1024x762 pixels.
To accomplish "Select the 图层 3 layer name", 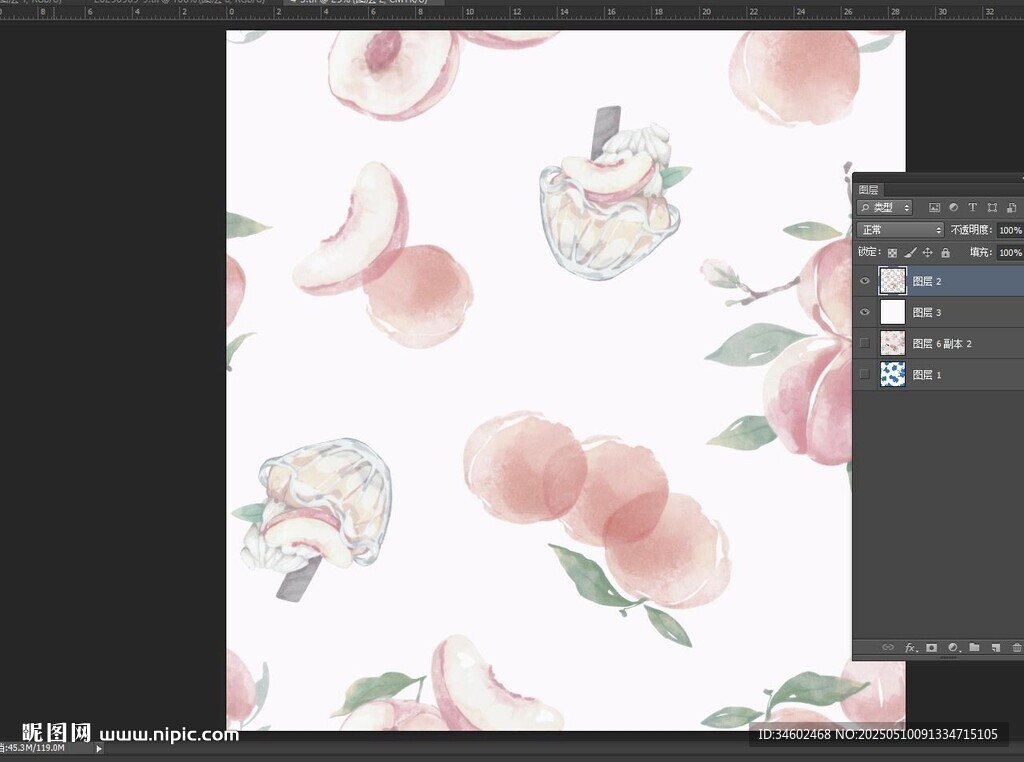I will coord(927,313).
